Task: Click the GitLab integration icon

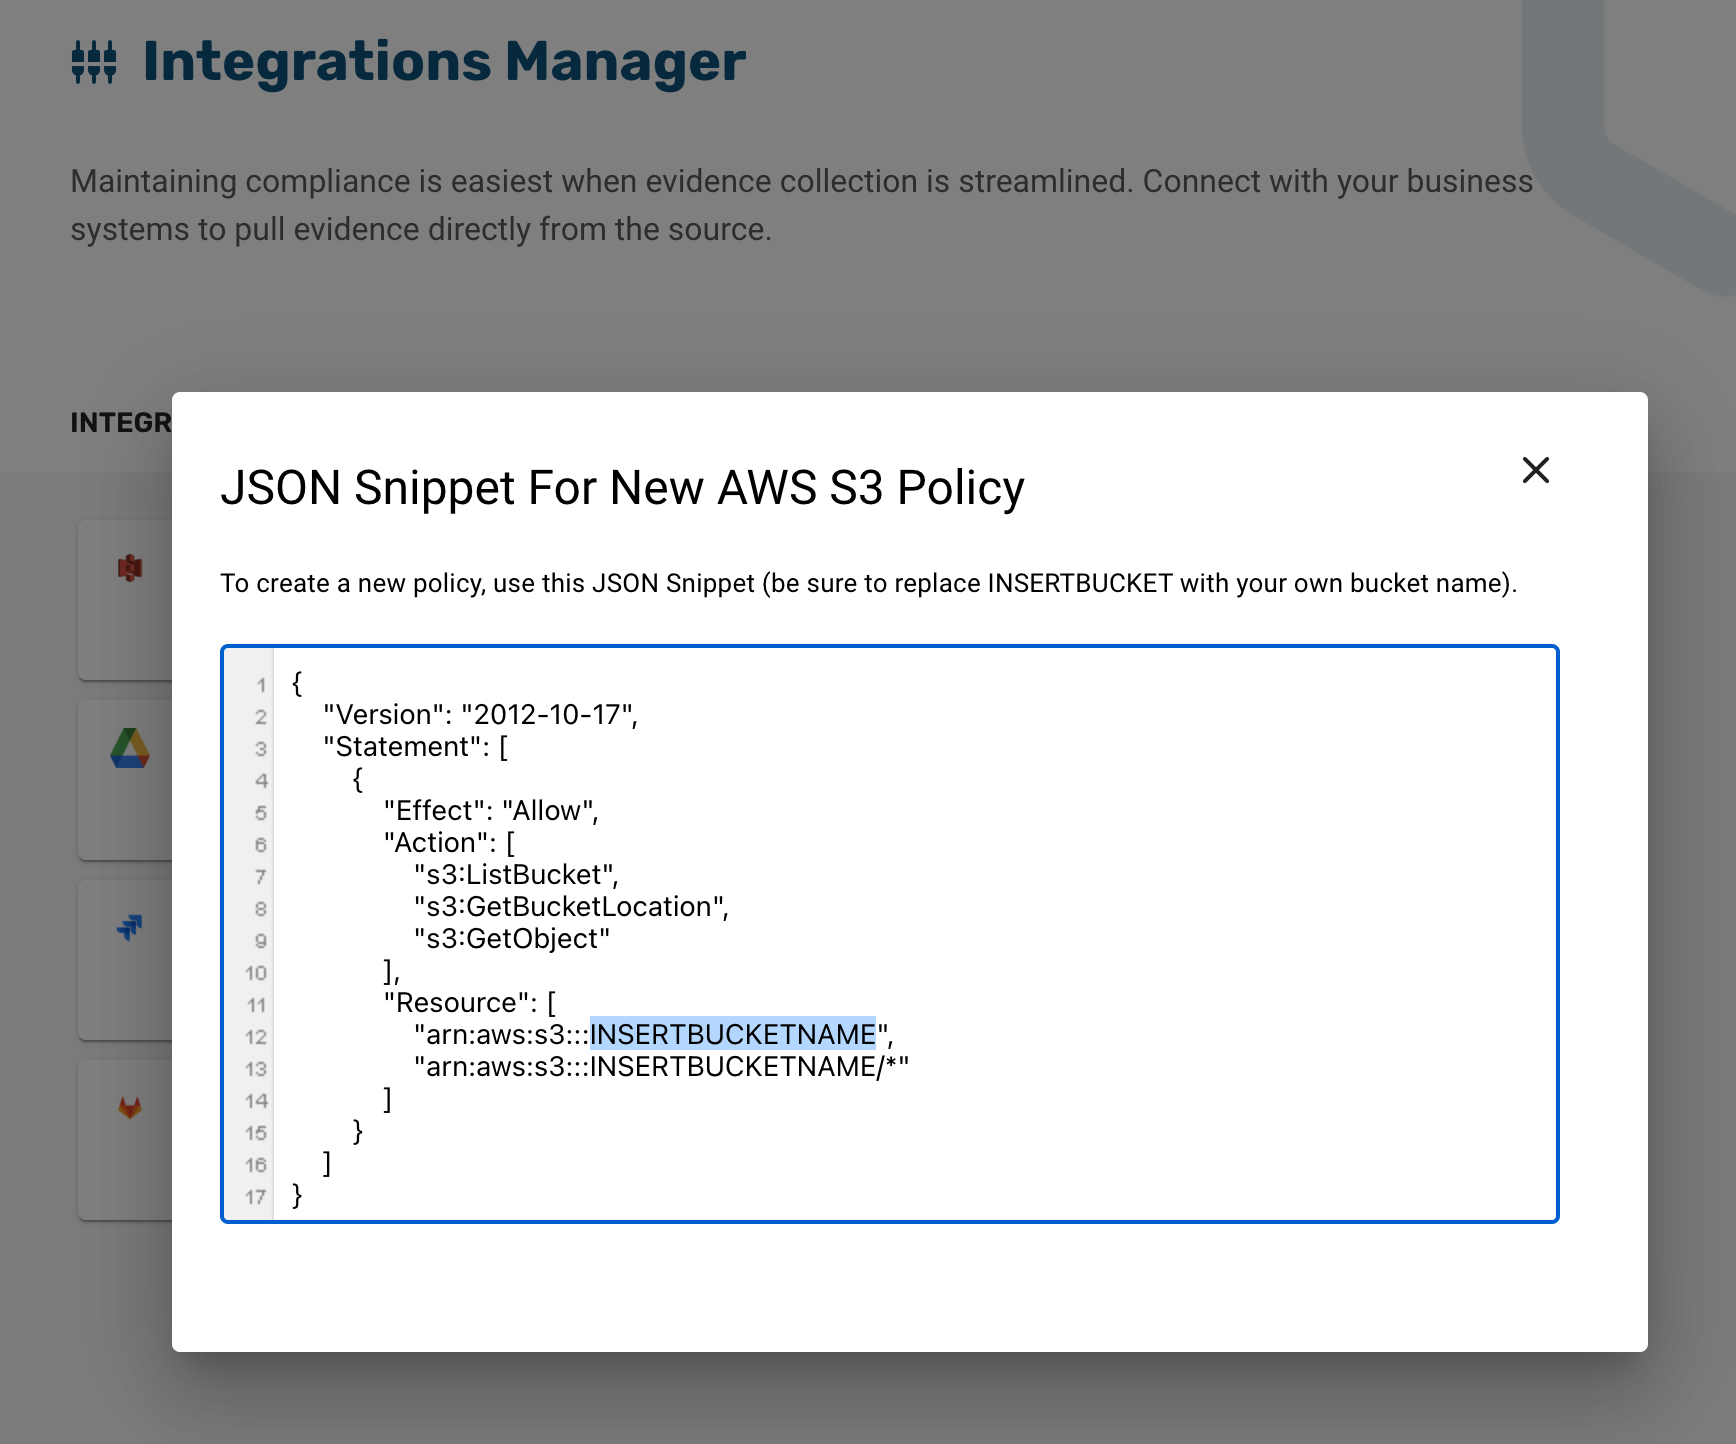Action: tap(130, 1108)
